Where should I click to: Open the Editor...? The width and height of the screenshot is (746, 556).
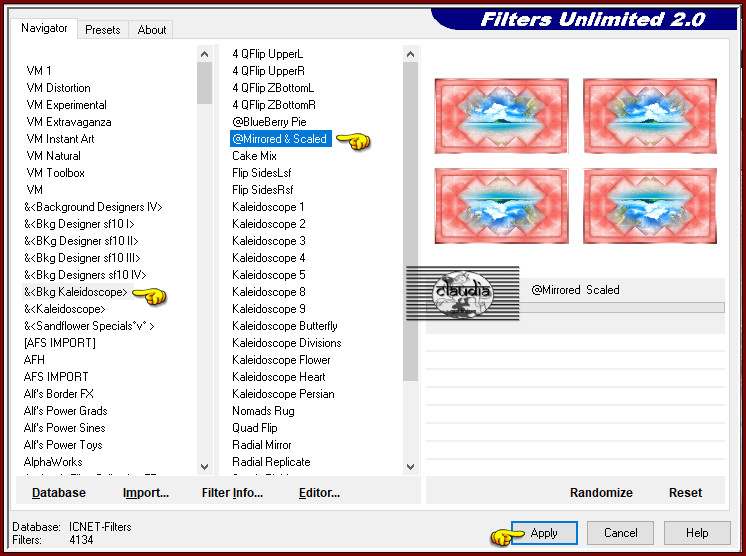(x=319, y=493)
